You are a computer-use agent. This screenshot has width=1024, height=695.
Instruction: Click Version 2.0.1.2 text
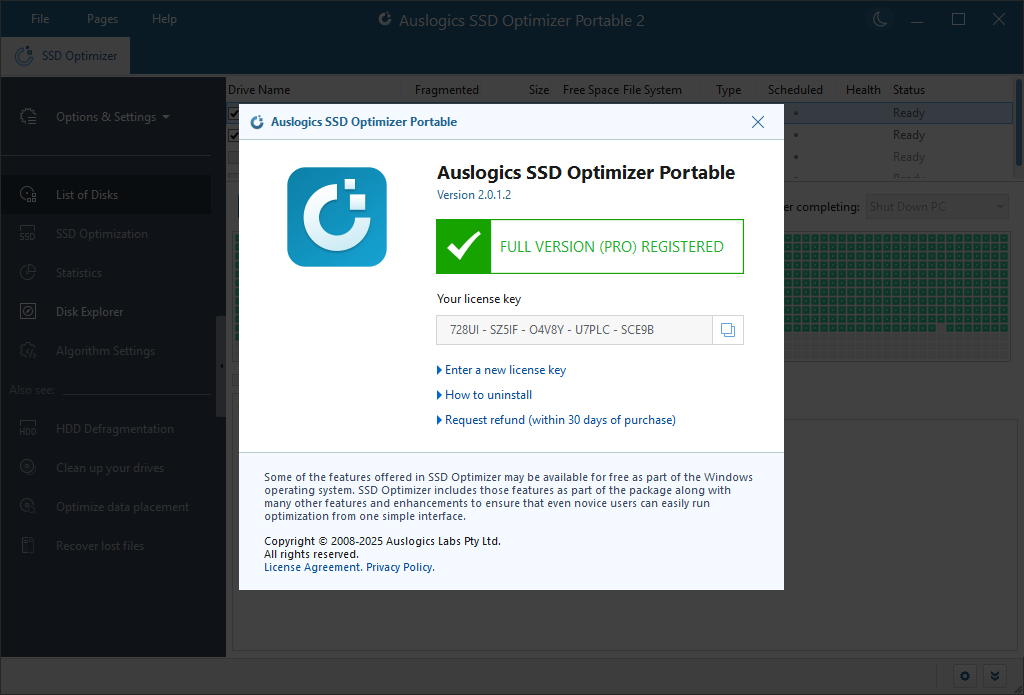point(473,195)
